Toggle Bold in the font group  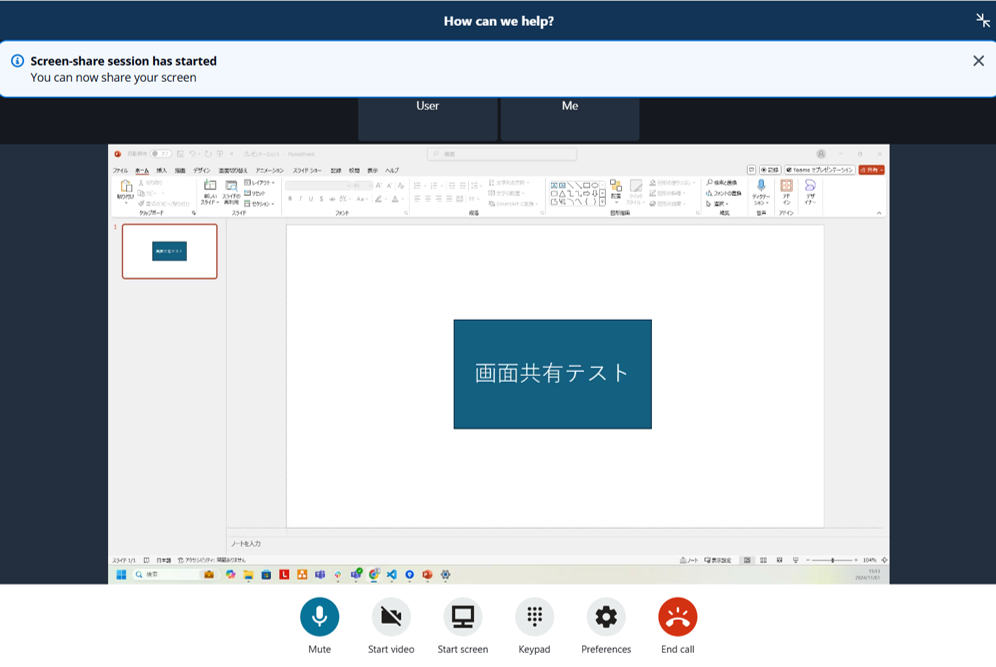coord(290,199)
